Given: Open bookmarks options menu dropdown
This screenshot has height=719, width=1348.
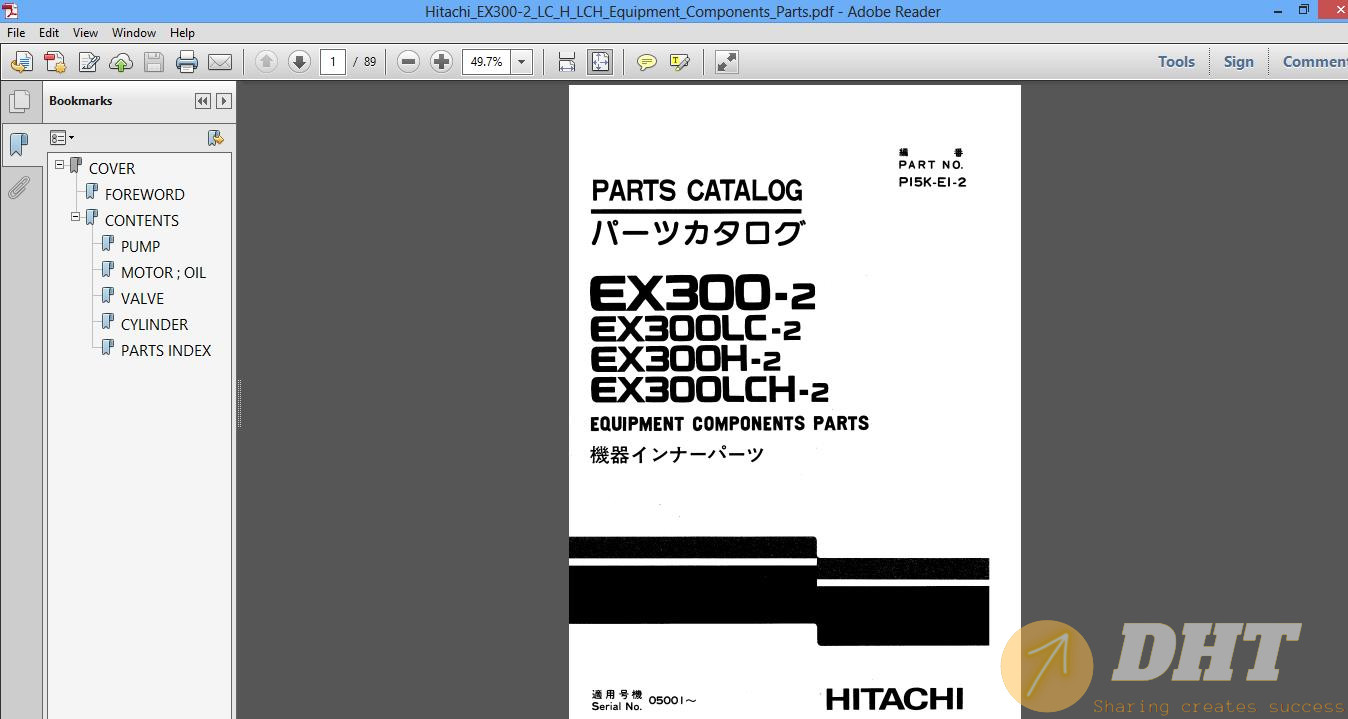Looking at the screenshot, I should coord(62,138).
